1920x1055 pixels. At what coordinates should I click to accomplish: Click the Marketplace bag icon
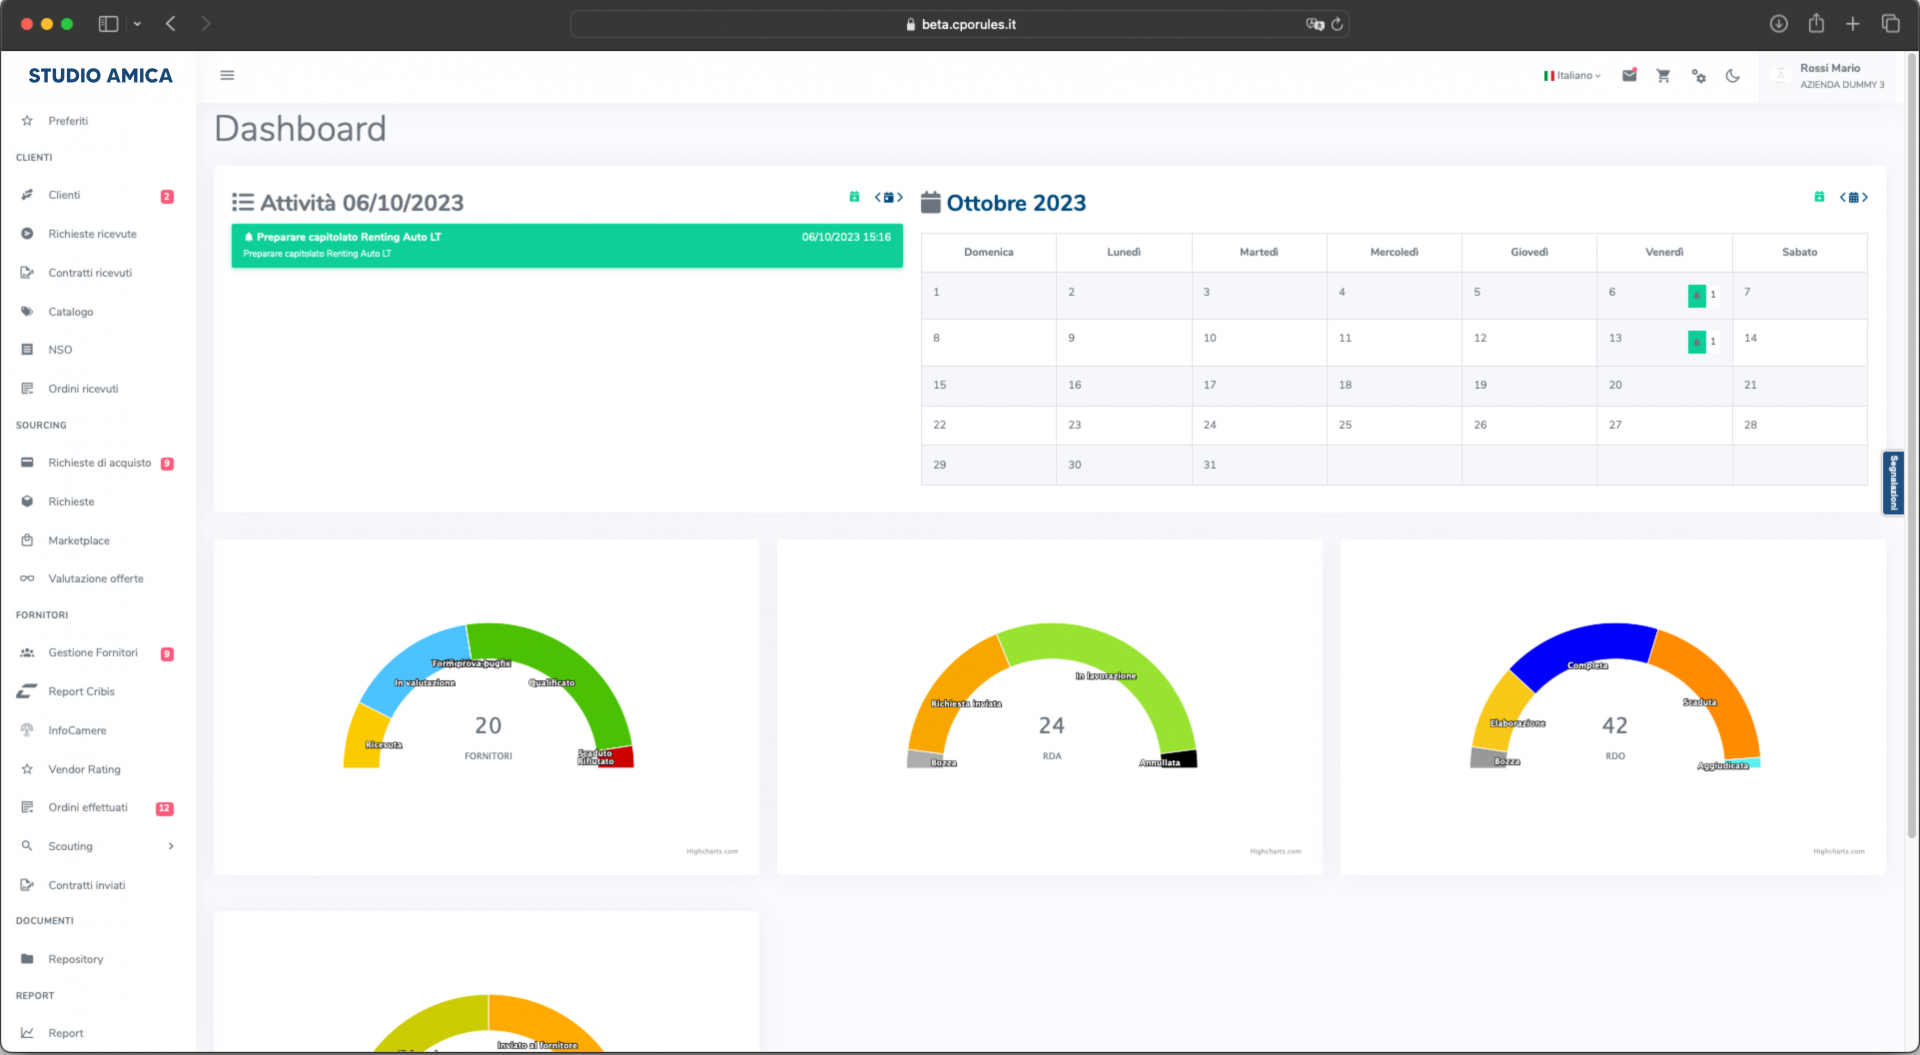coord(27,541)
